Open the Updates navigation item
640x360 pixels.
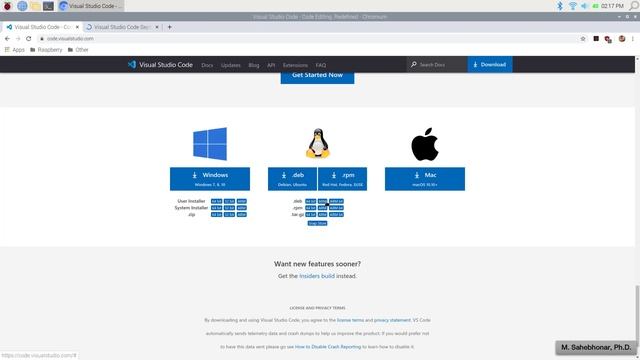(x=231, y=65)
